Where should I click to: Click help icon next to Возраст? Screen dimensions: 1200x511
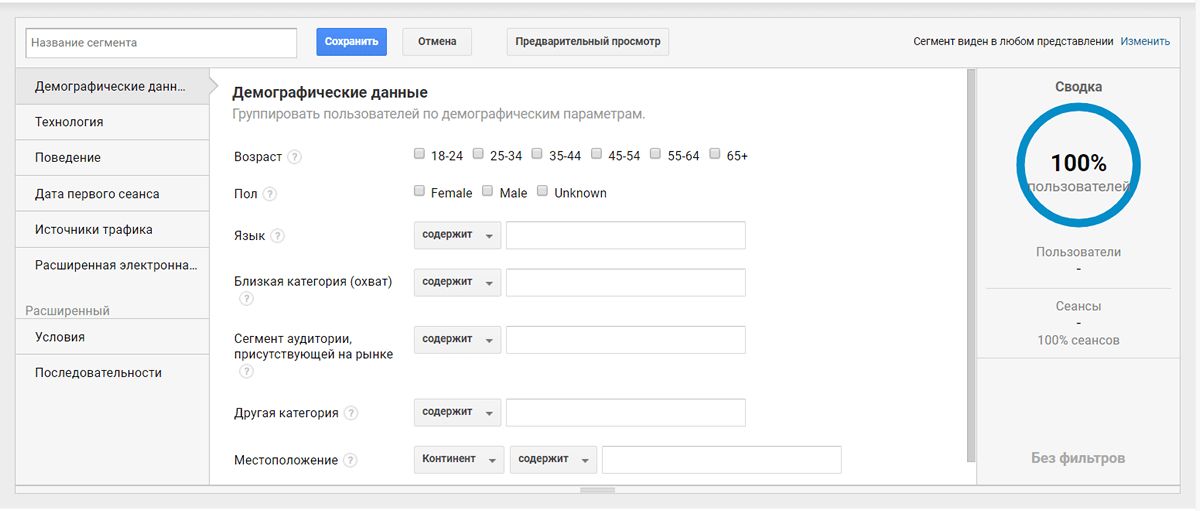coord(294,157)
